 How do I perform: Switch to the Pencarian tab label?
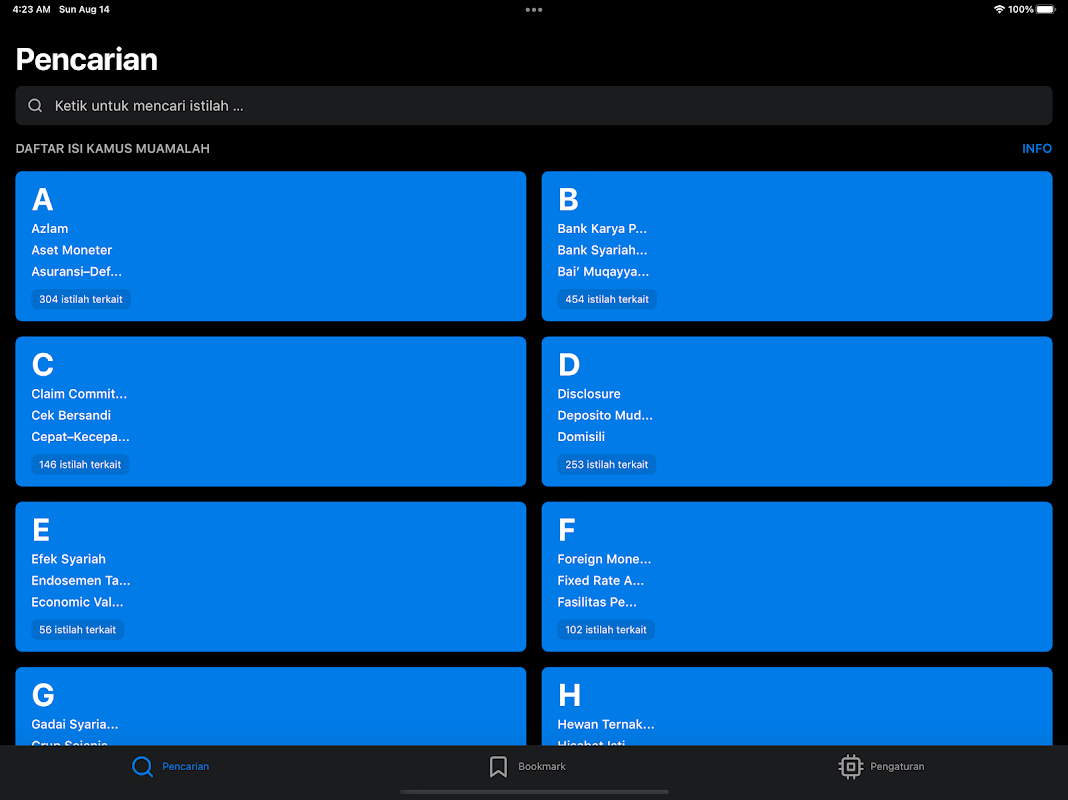(185, 766)
